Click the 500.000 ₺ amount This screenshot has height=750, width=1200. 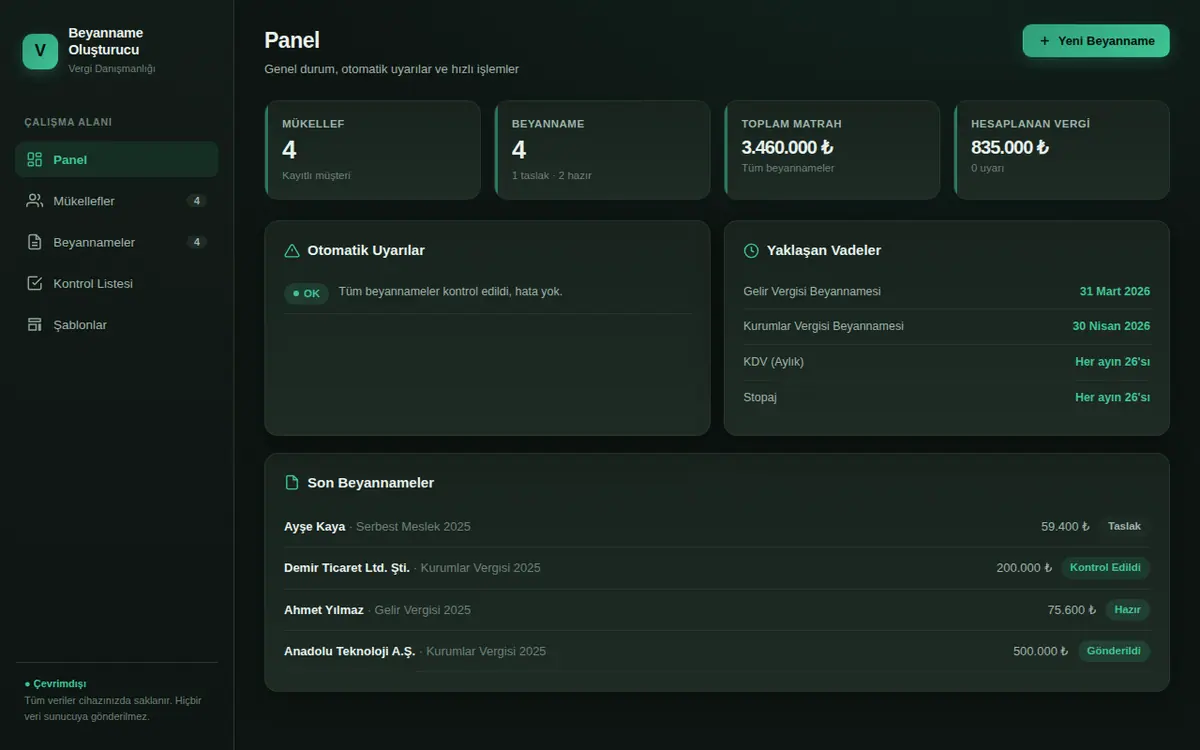click(1041, 651)
